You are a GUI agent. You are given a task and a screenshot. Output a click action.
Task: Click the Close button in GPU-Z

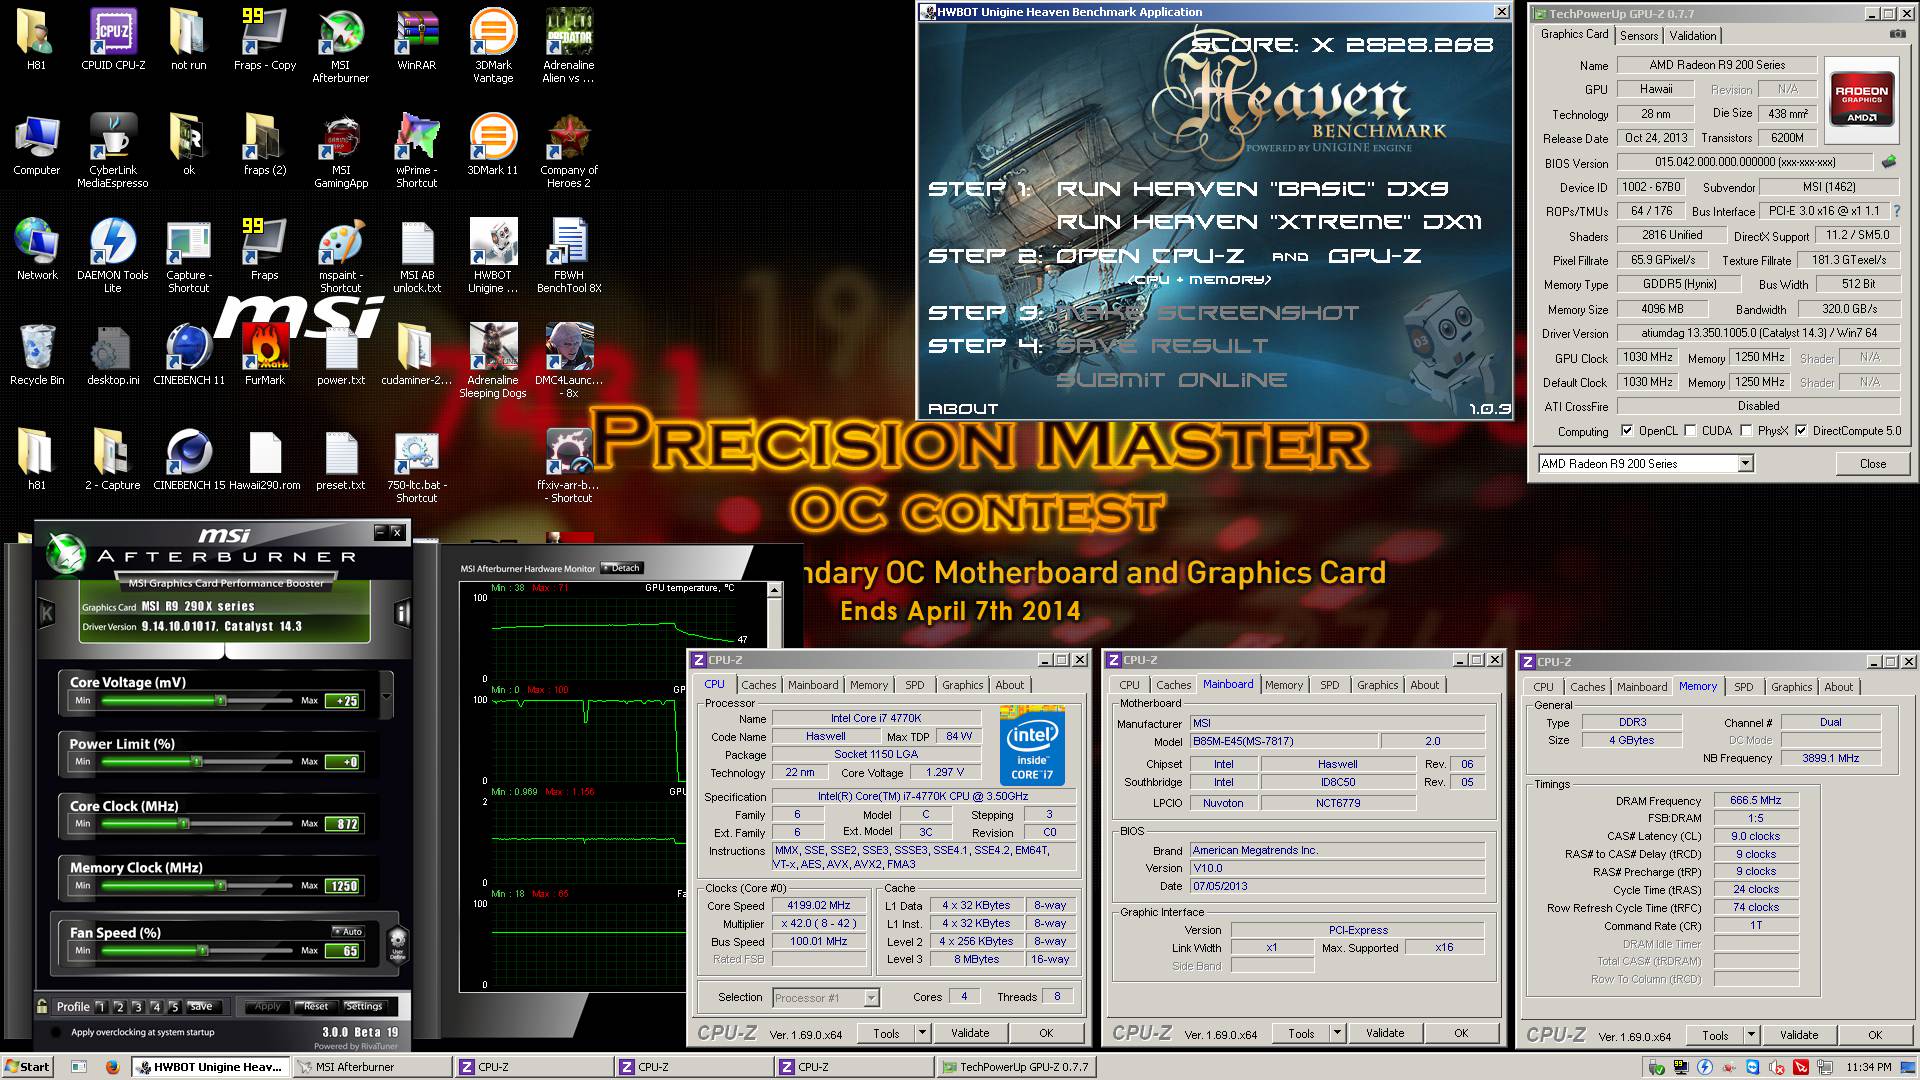(1873, 464)
